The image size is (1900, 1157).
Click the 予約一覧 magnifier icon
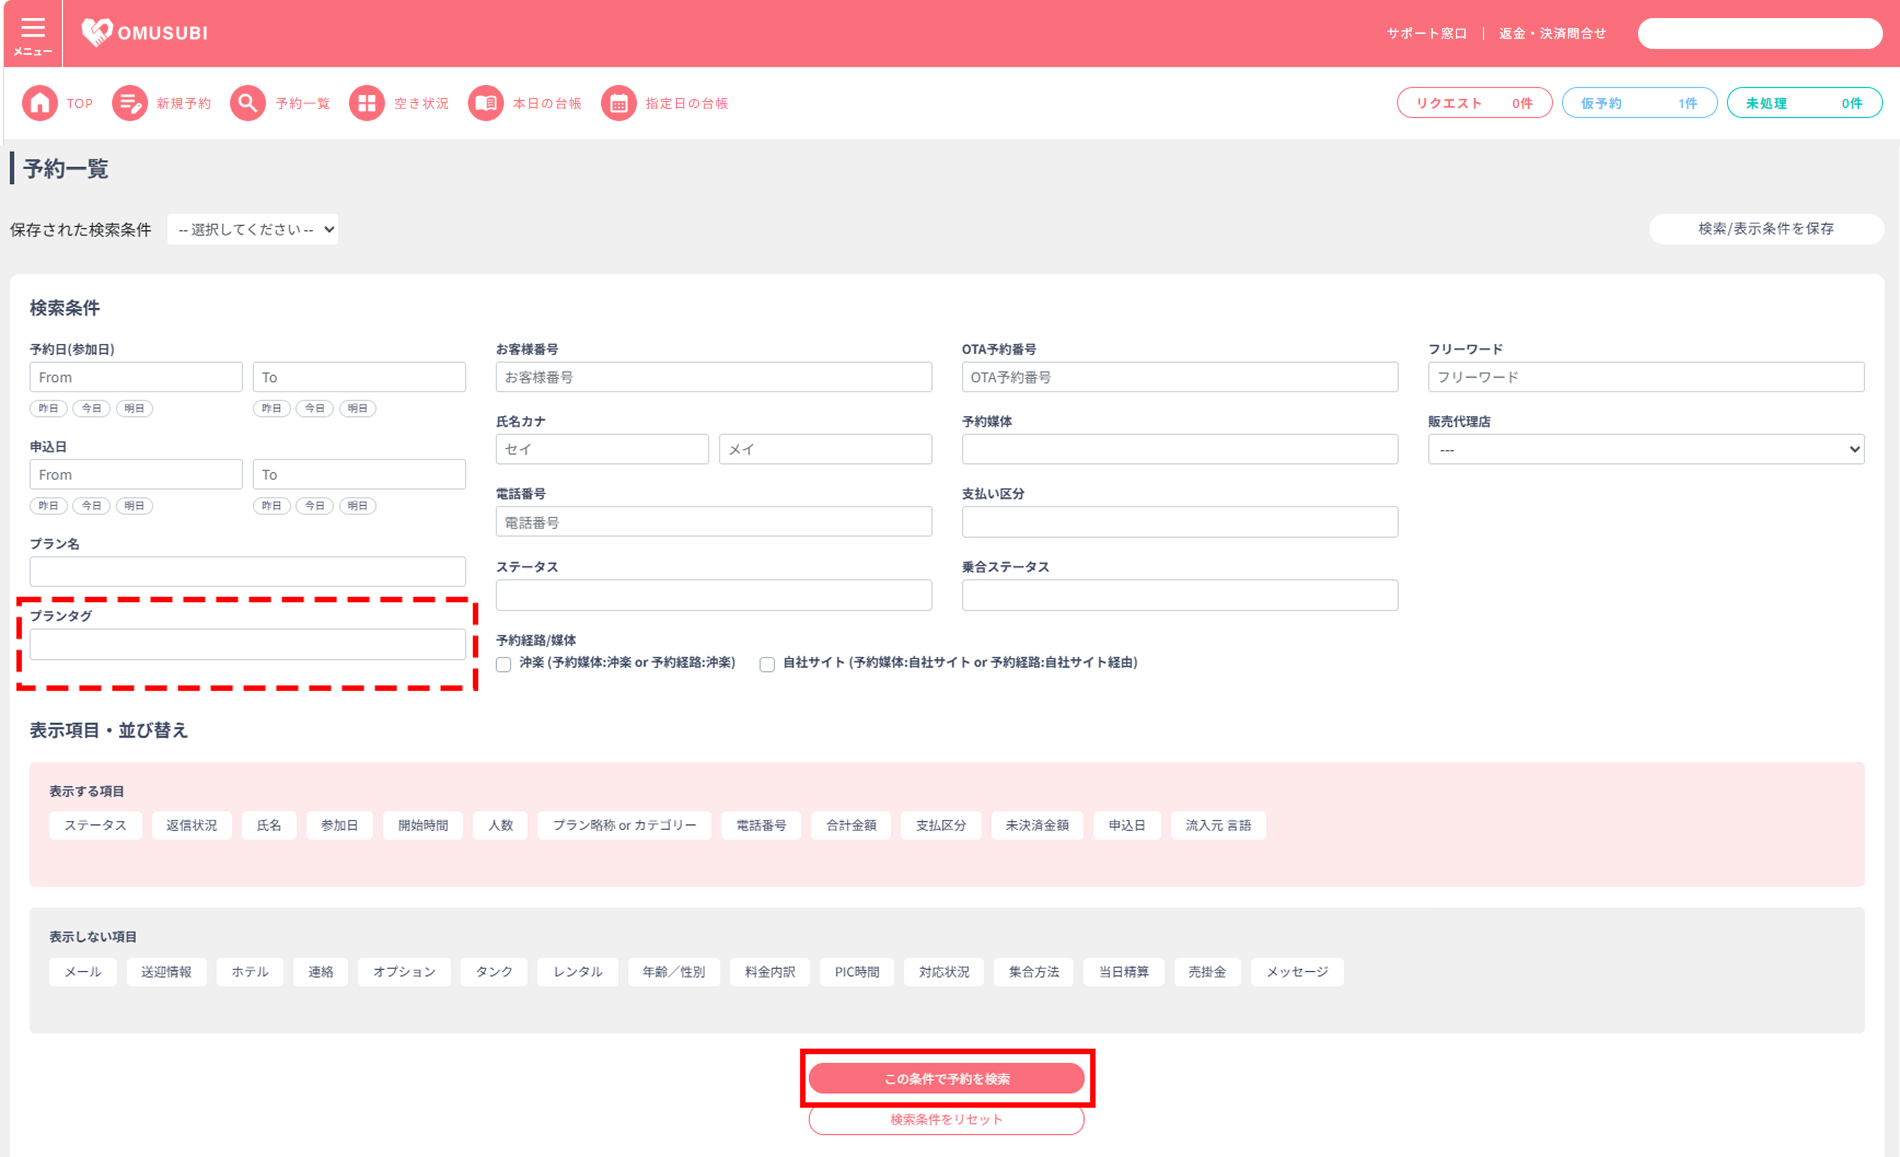click(x=247, y=103)
